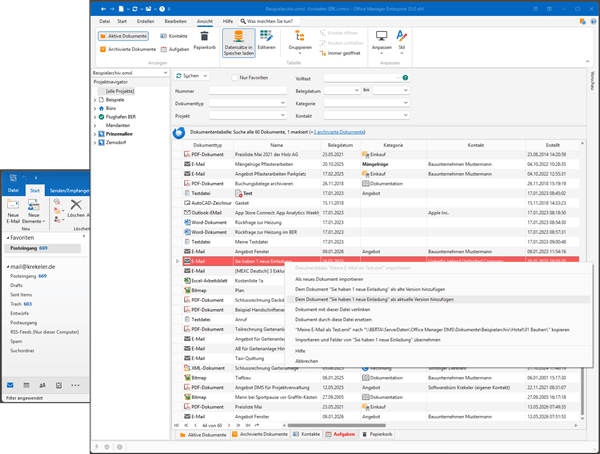Open Outlook Calendar navigation icon
The image size is (600, 454).
[26, 385]
